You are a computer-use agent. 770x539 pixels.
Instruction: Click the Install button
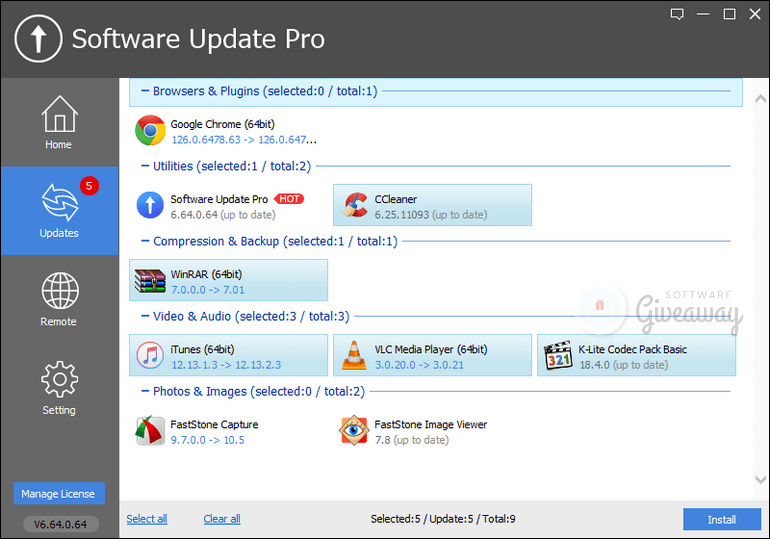tap(722, 519)
